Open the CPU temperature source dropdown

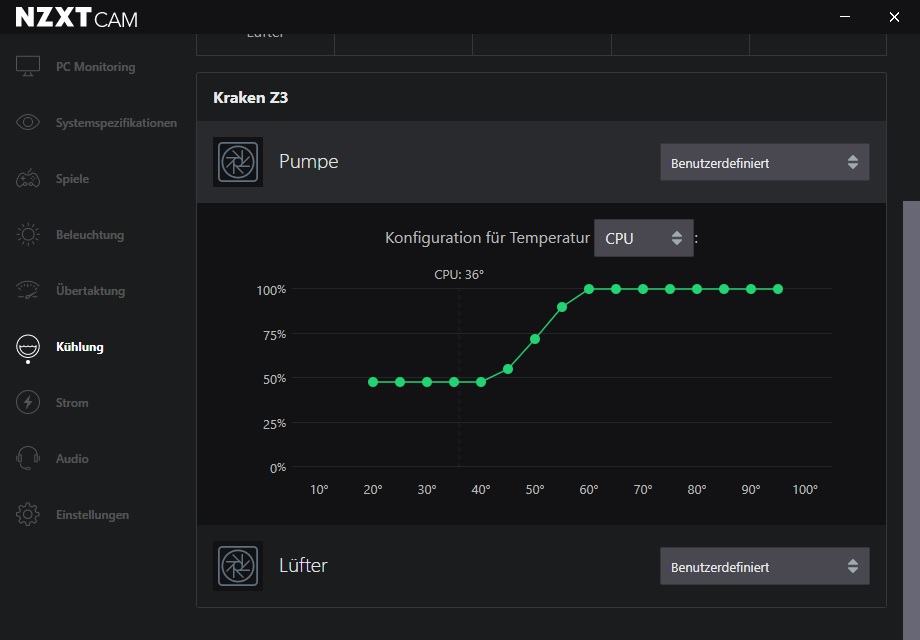[644, 238]
